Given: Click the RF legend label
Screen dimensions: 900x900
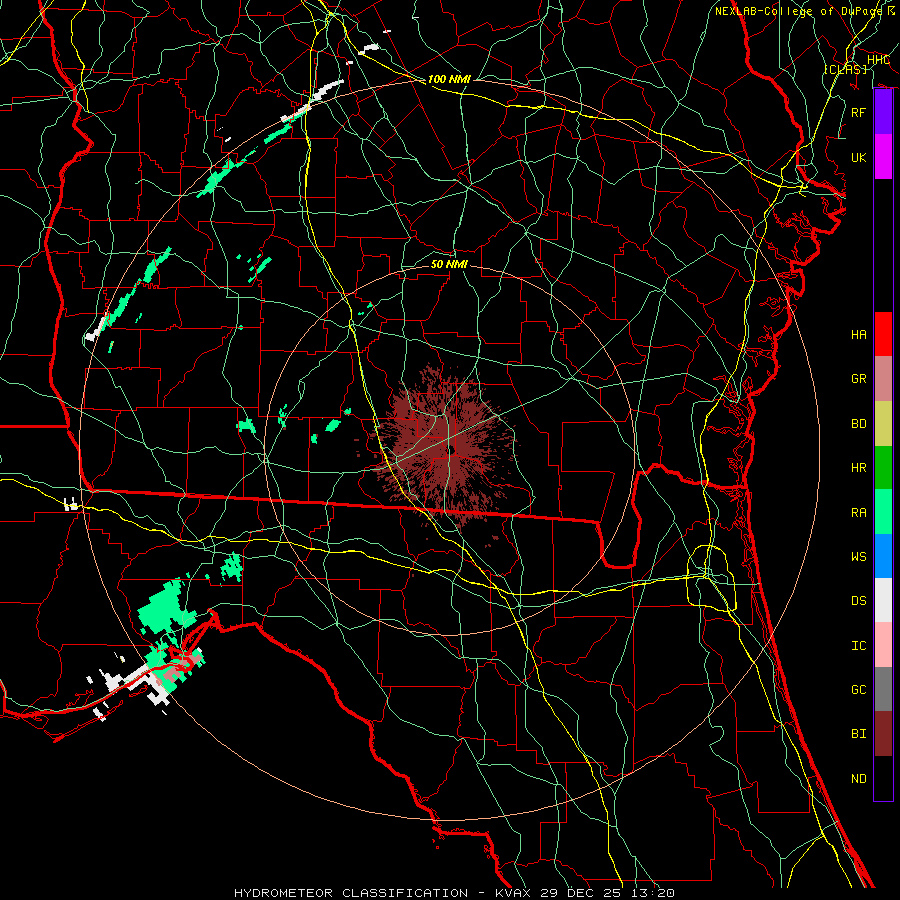Looking at the screenshot, I should 859,112.
